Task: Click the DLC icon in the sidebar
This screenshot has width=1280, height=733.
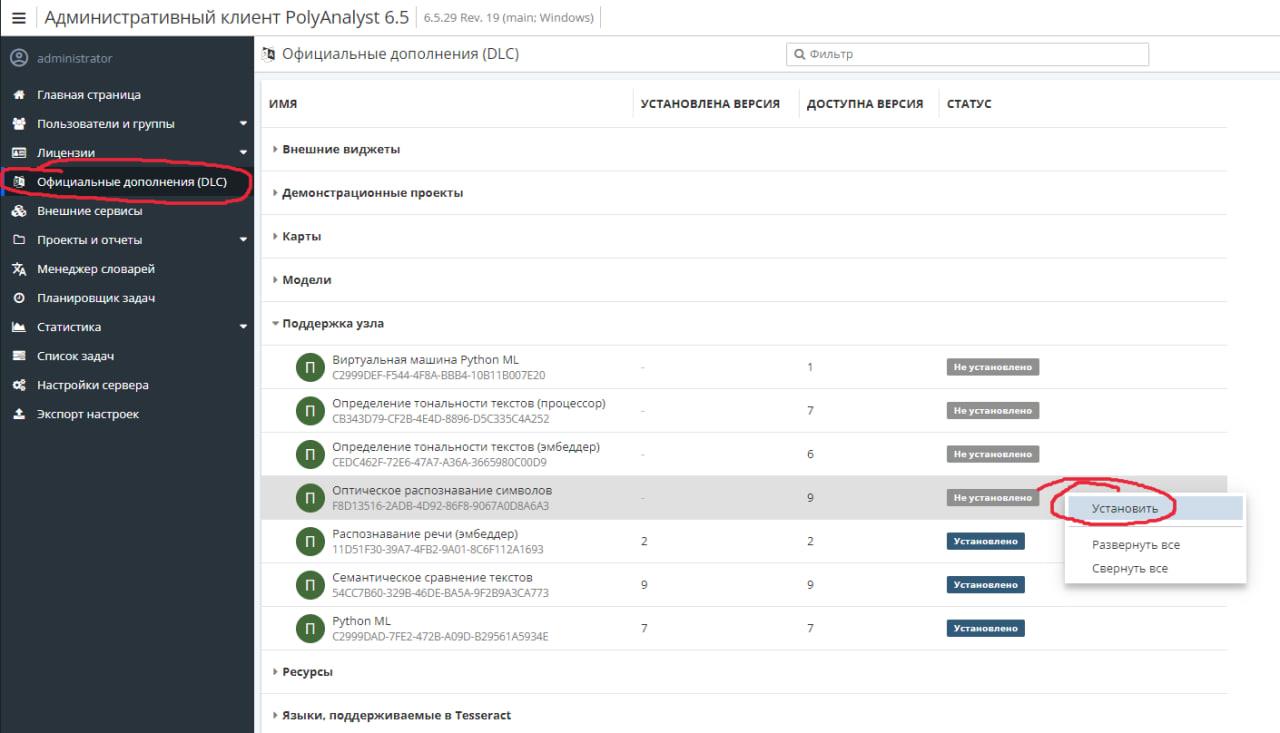Action: [x=18, y=182]
